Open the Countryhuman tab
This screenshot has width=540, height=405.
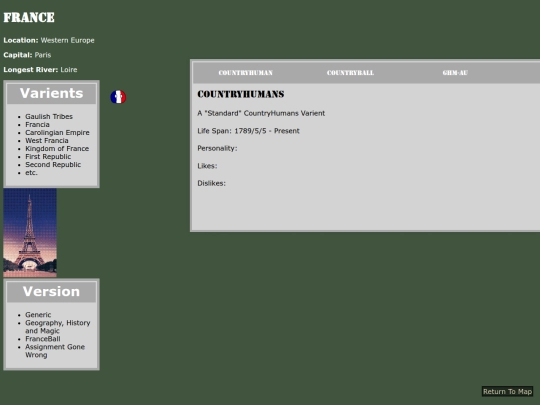tap(246, 73)
